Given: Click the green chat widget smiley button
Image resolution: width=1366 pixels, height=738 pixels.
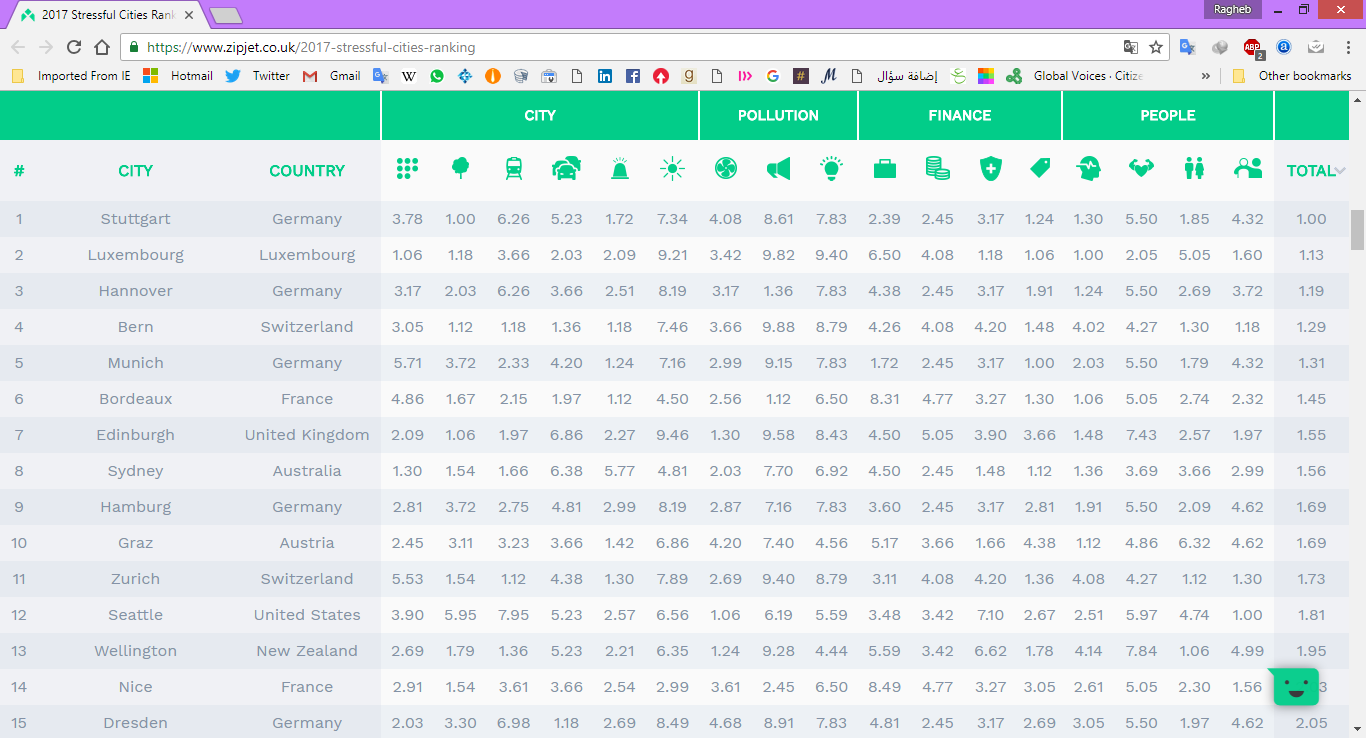Looking at the screenshot, I should click(x=1296, y=687).
